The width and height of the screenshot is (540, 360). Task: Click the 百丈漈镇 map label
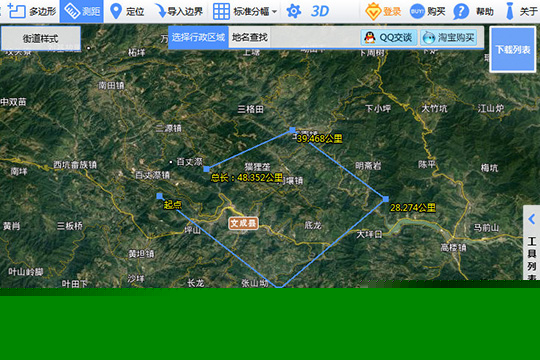coord(153,175)
